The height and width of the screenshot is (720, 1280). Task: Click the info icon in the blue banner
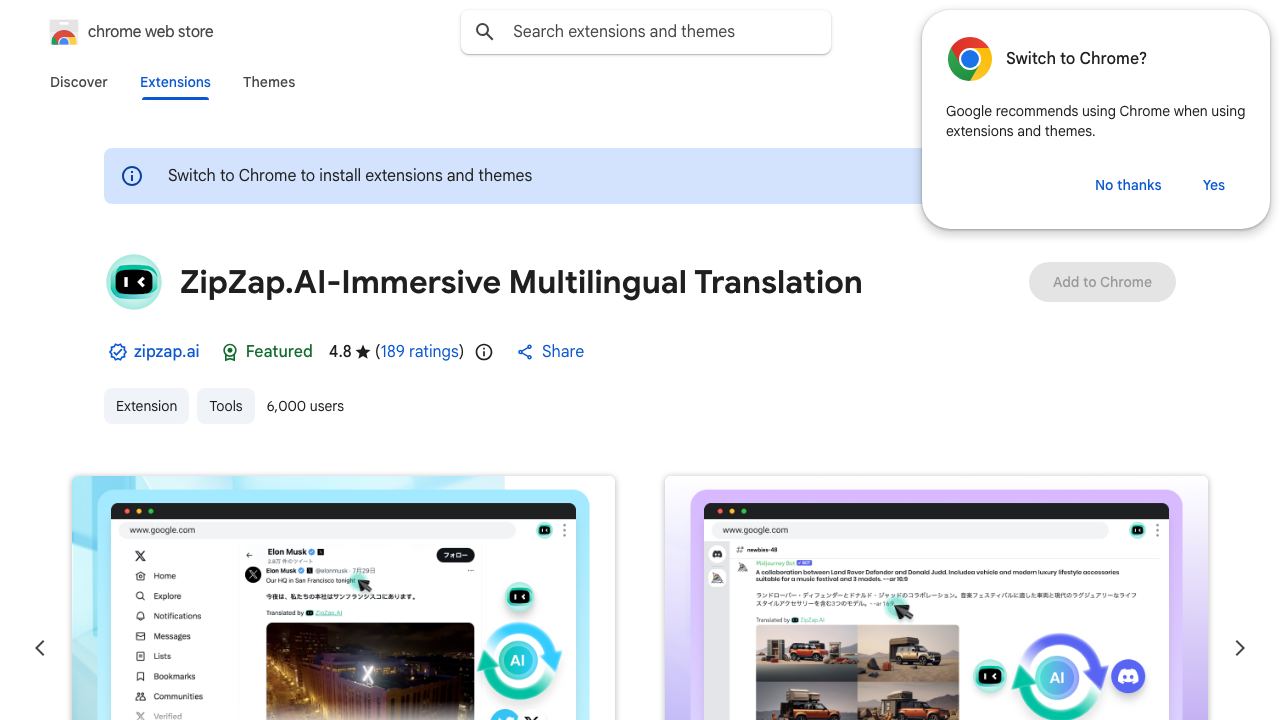[x=132, y=176]
